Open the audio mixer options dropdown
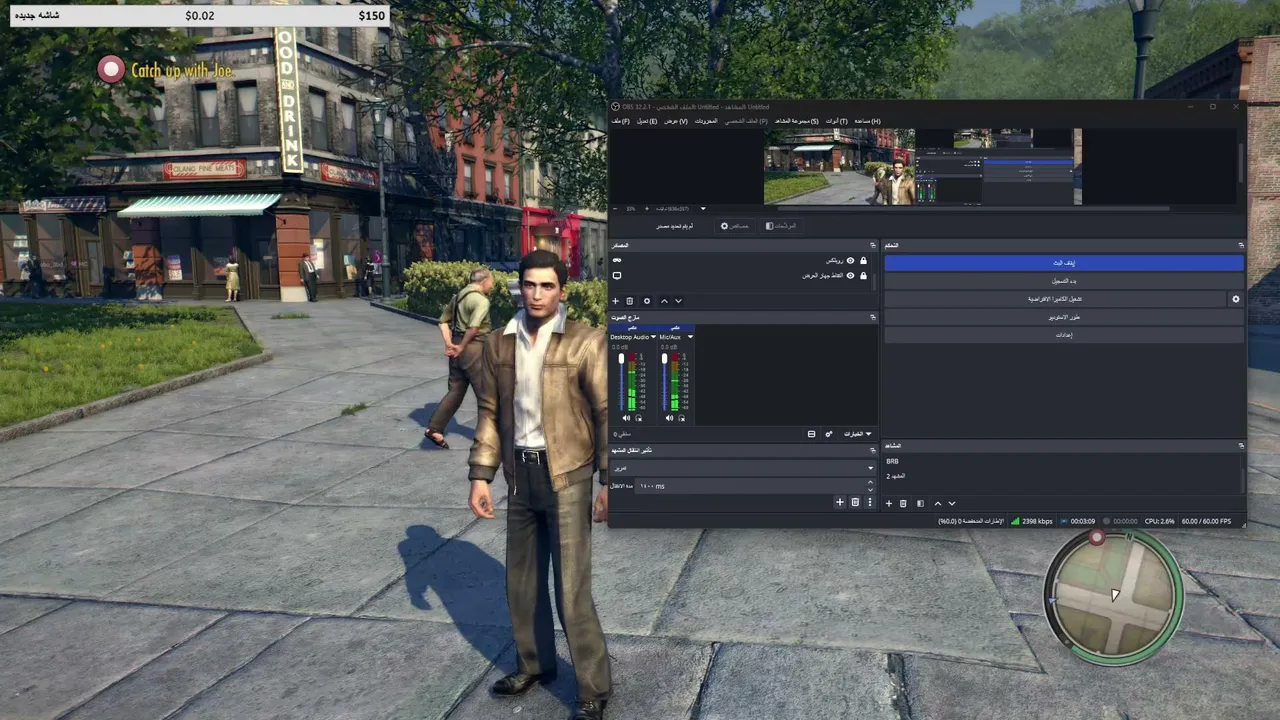Viewport: 1280px width, 720px height. (856, 434)
